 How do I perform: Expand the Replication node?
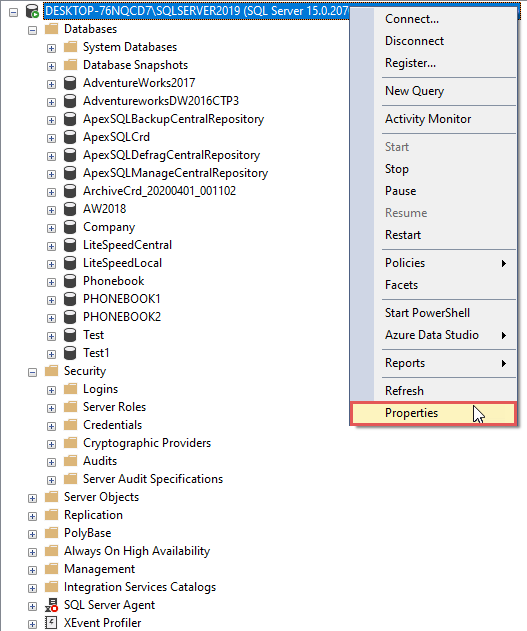click(x=33, y=516)
